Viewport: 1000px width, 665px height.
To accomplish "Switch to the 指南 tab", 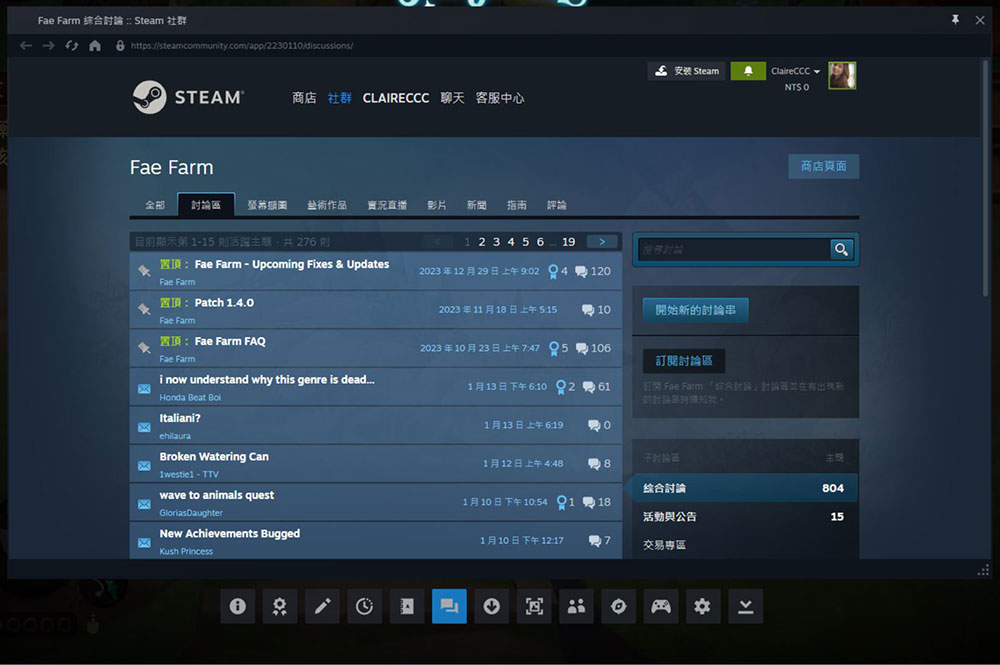I will (517, 205).
